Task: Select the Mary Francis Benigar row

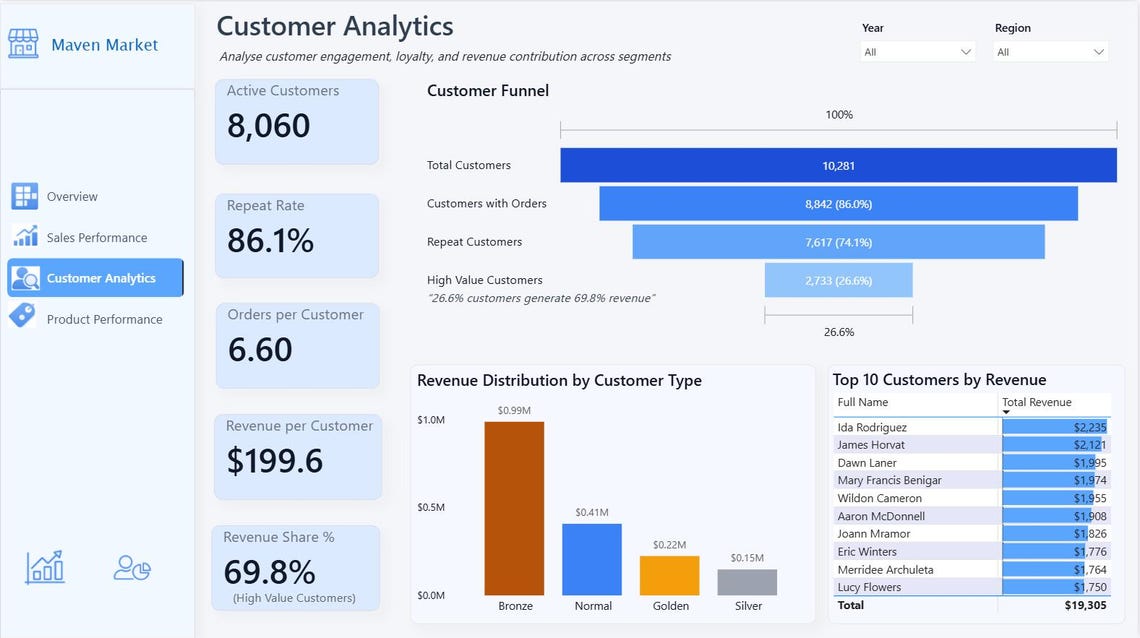Action: point(972,480)
